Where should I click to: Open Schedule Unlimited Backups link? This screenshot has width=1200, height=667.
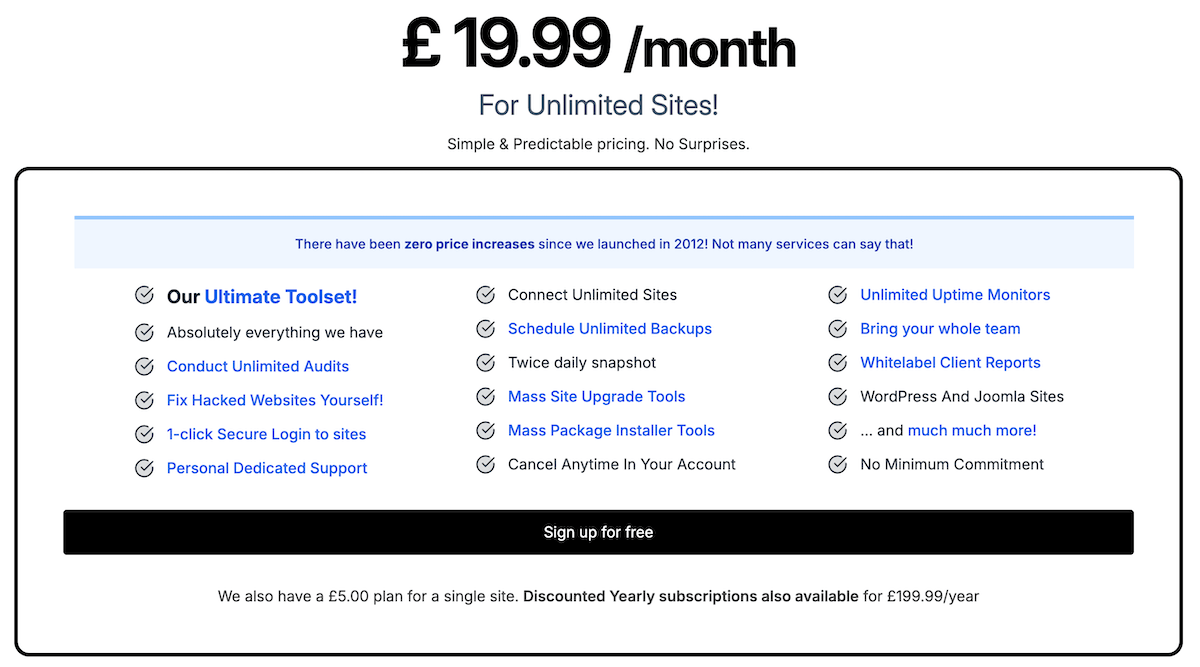pyautogui.click(x=610, y=329)
